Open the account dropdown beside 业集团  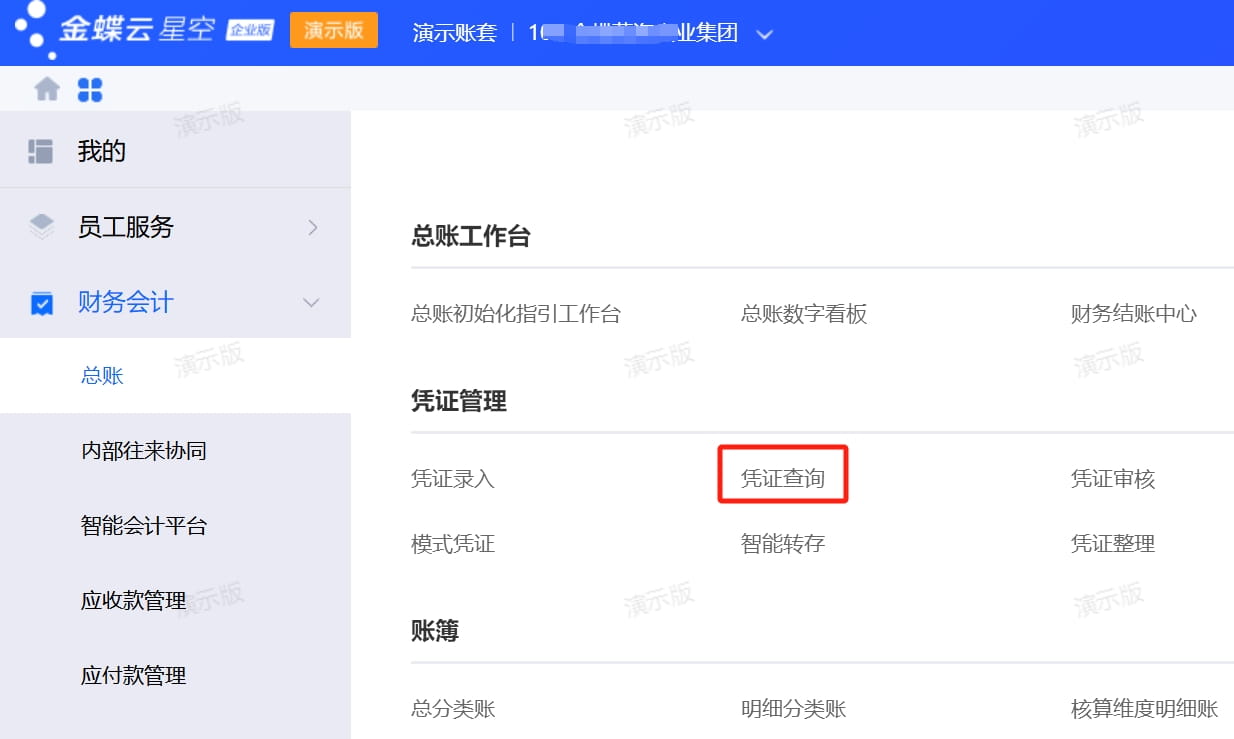click(765, 33)
